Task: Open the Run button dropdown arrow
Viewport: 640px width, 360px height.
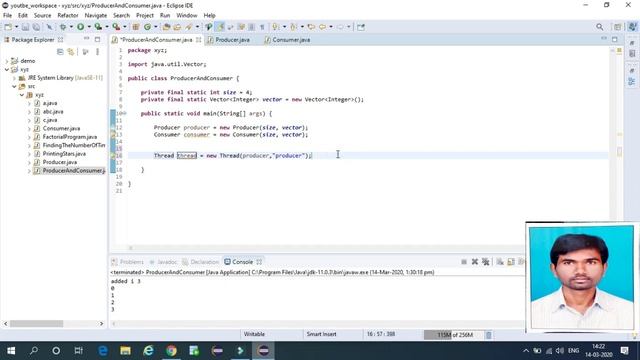Action: click(x=89, y=27)
